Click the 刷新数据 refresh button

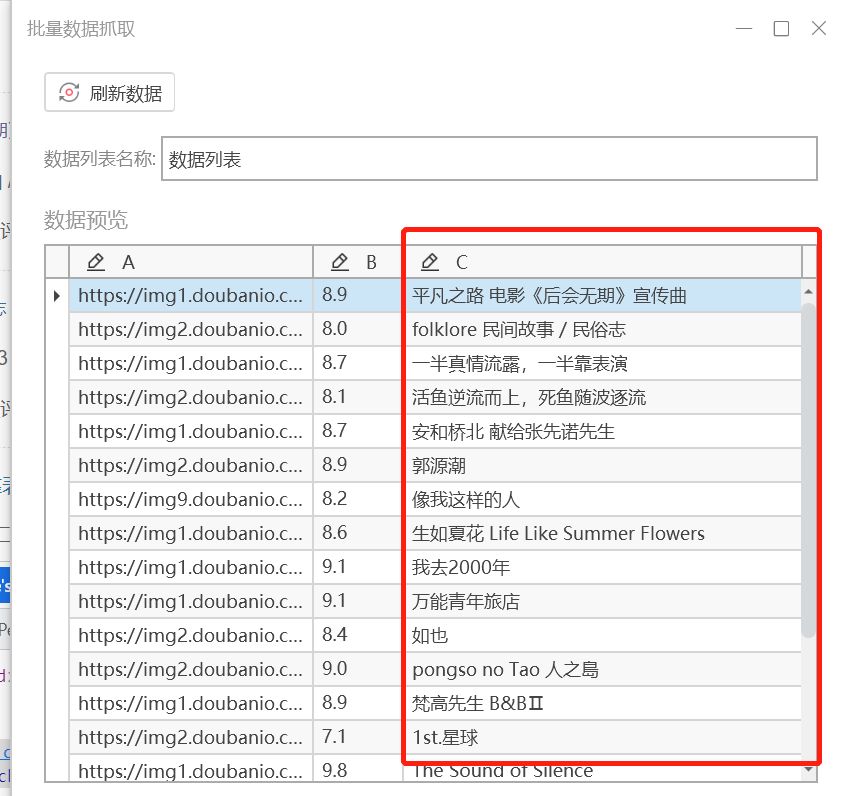(109, 93)
